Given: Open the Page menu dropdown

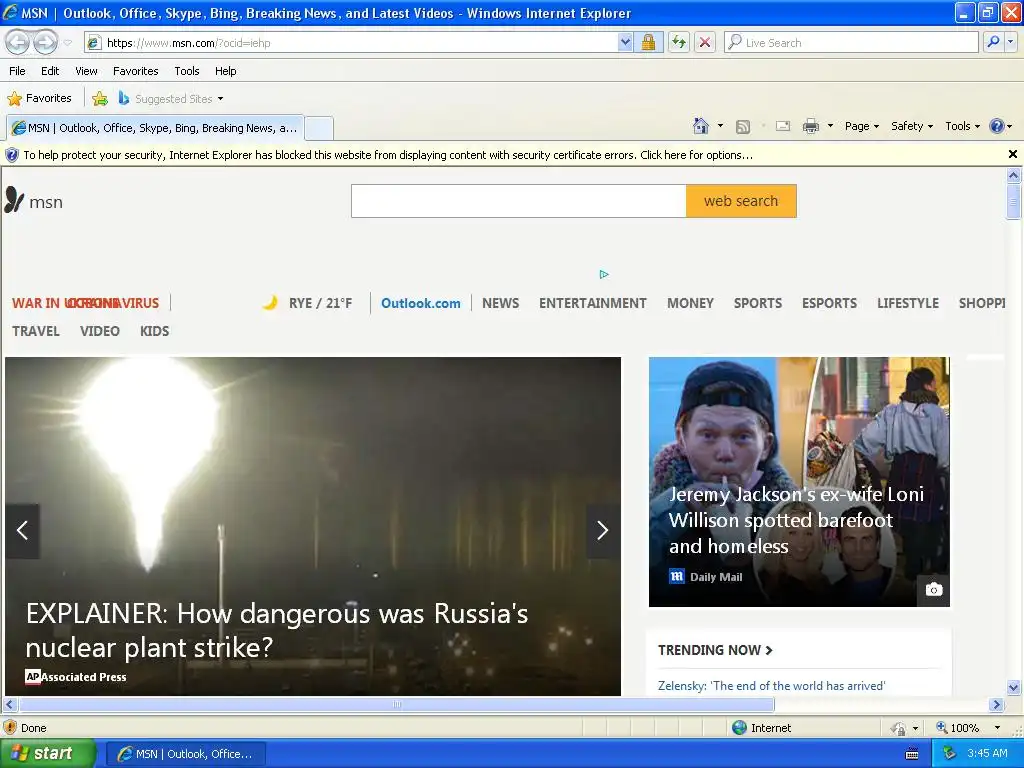Looking at the screenshot, I should (861, 126).
